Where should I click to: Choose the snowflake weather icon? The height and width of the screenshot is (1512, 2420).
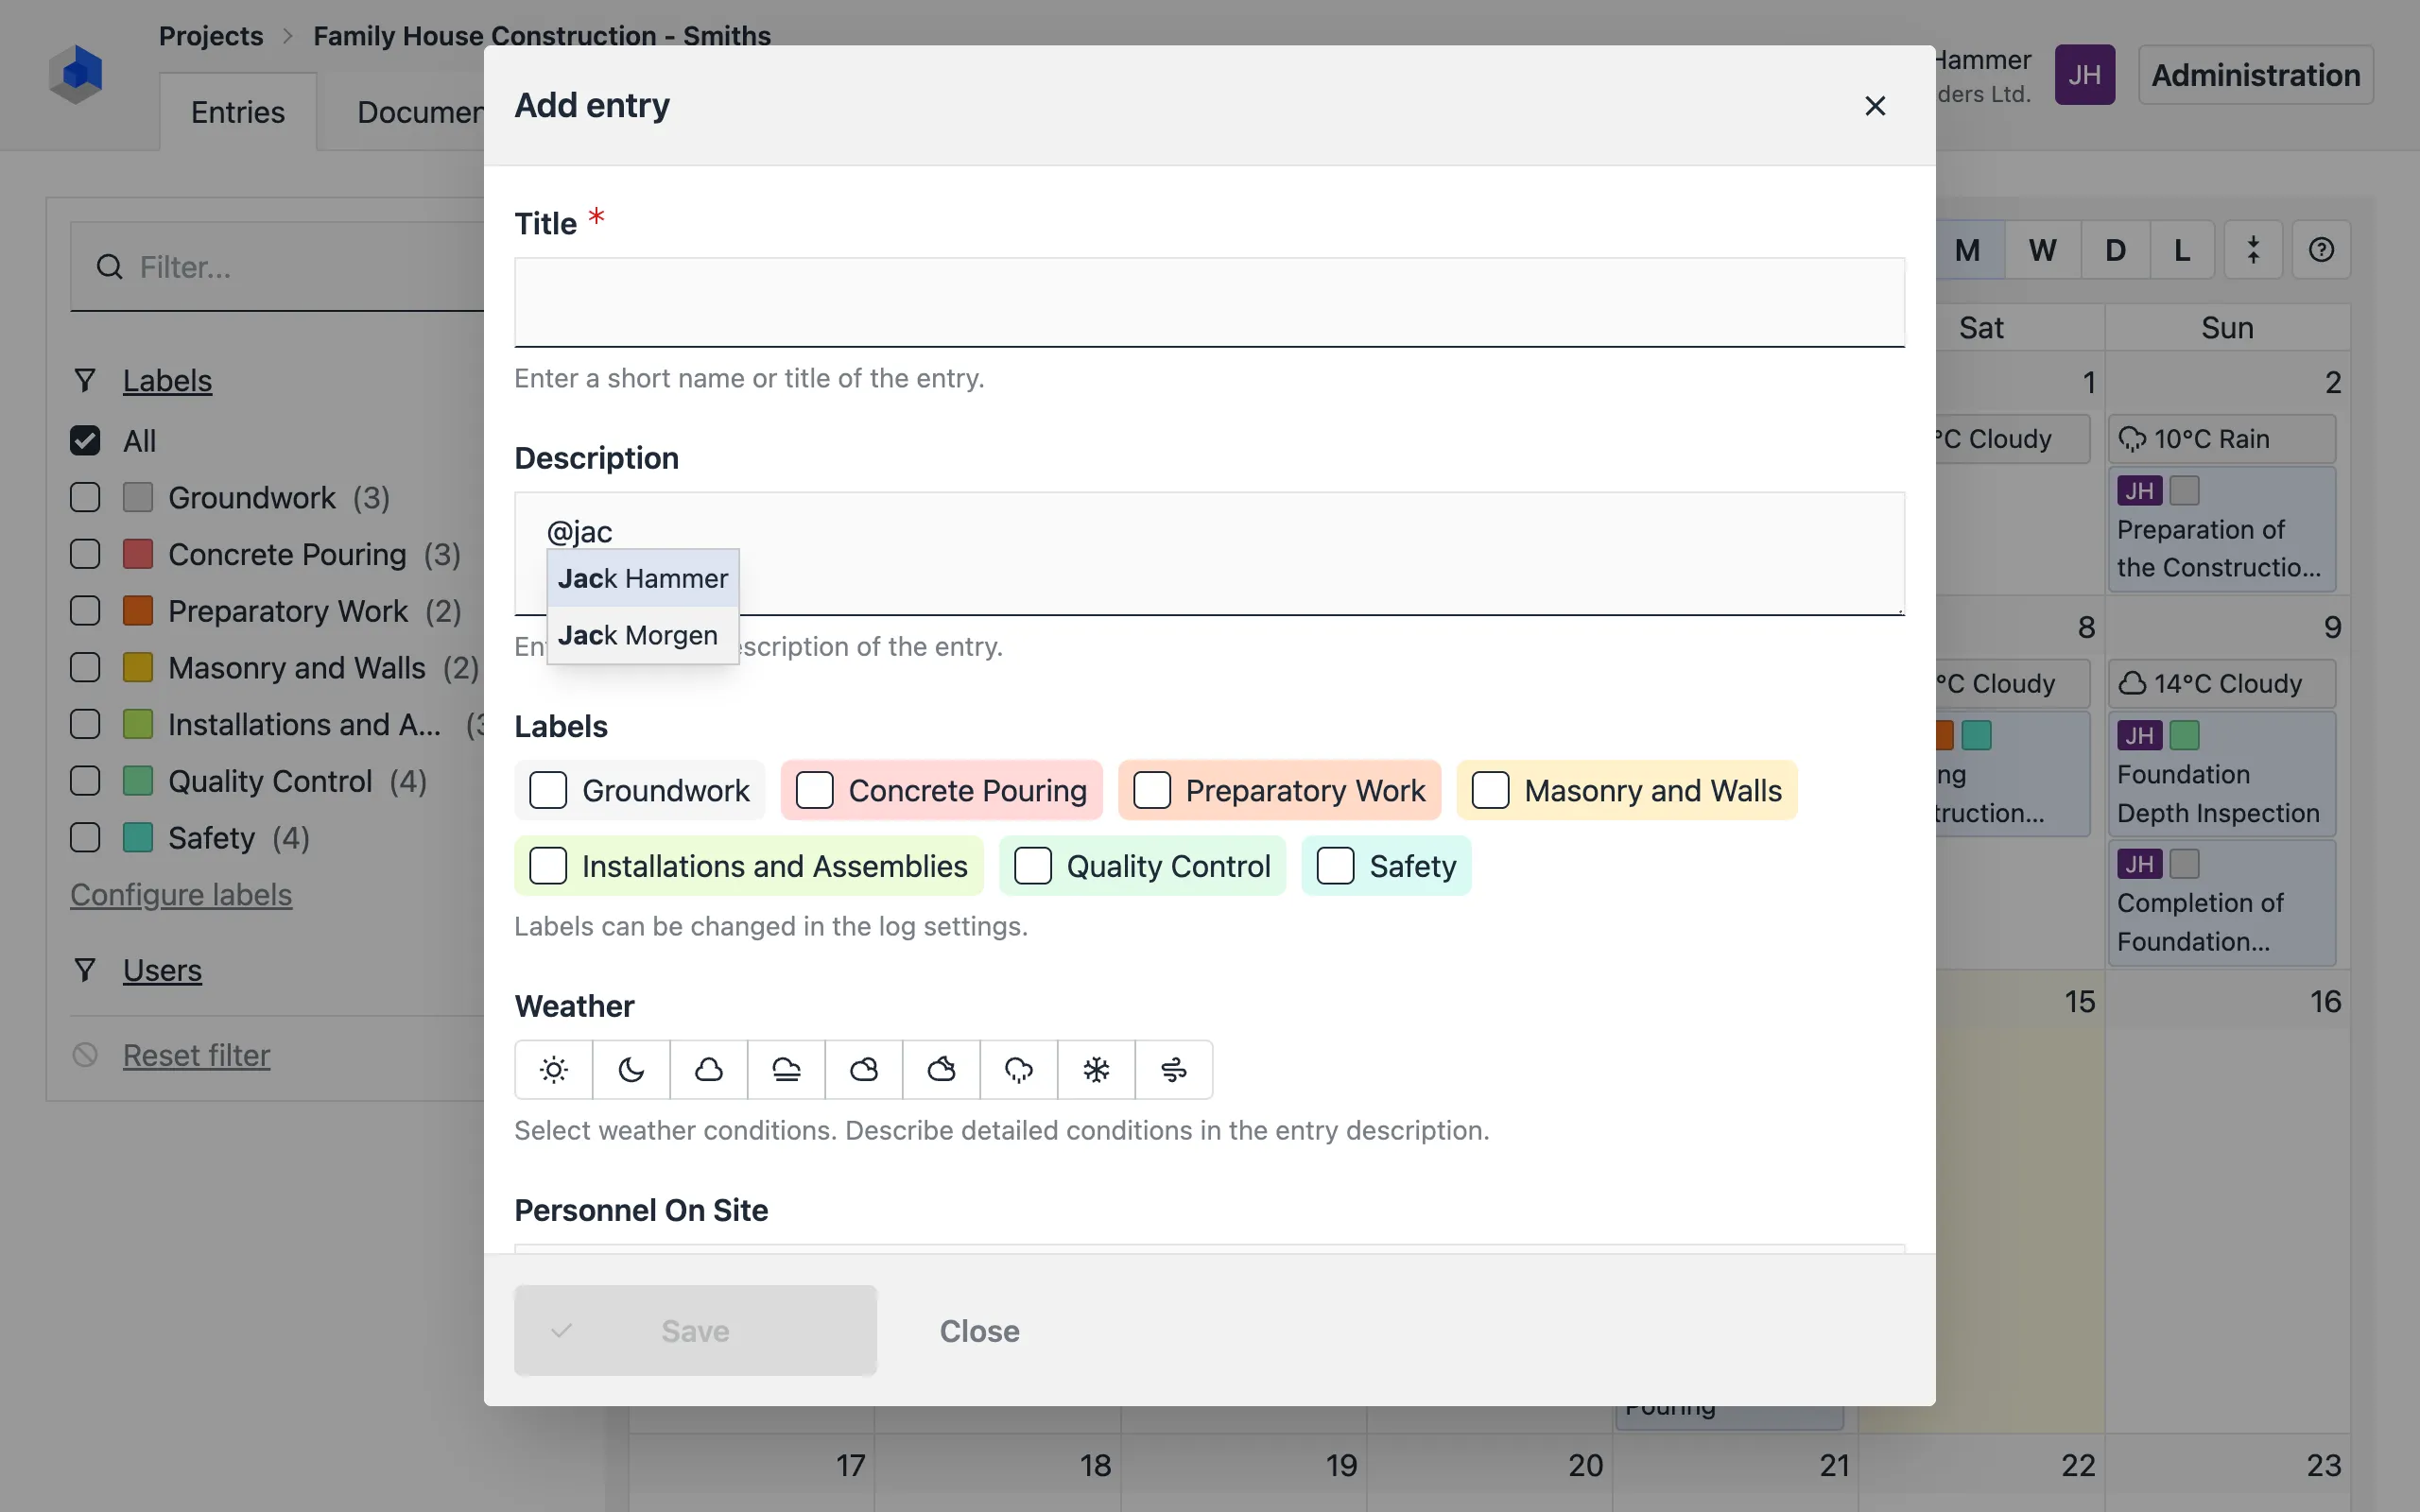[1096, 1070]
